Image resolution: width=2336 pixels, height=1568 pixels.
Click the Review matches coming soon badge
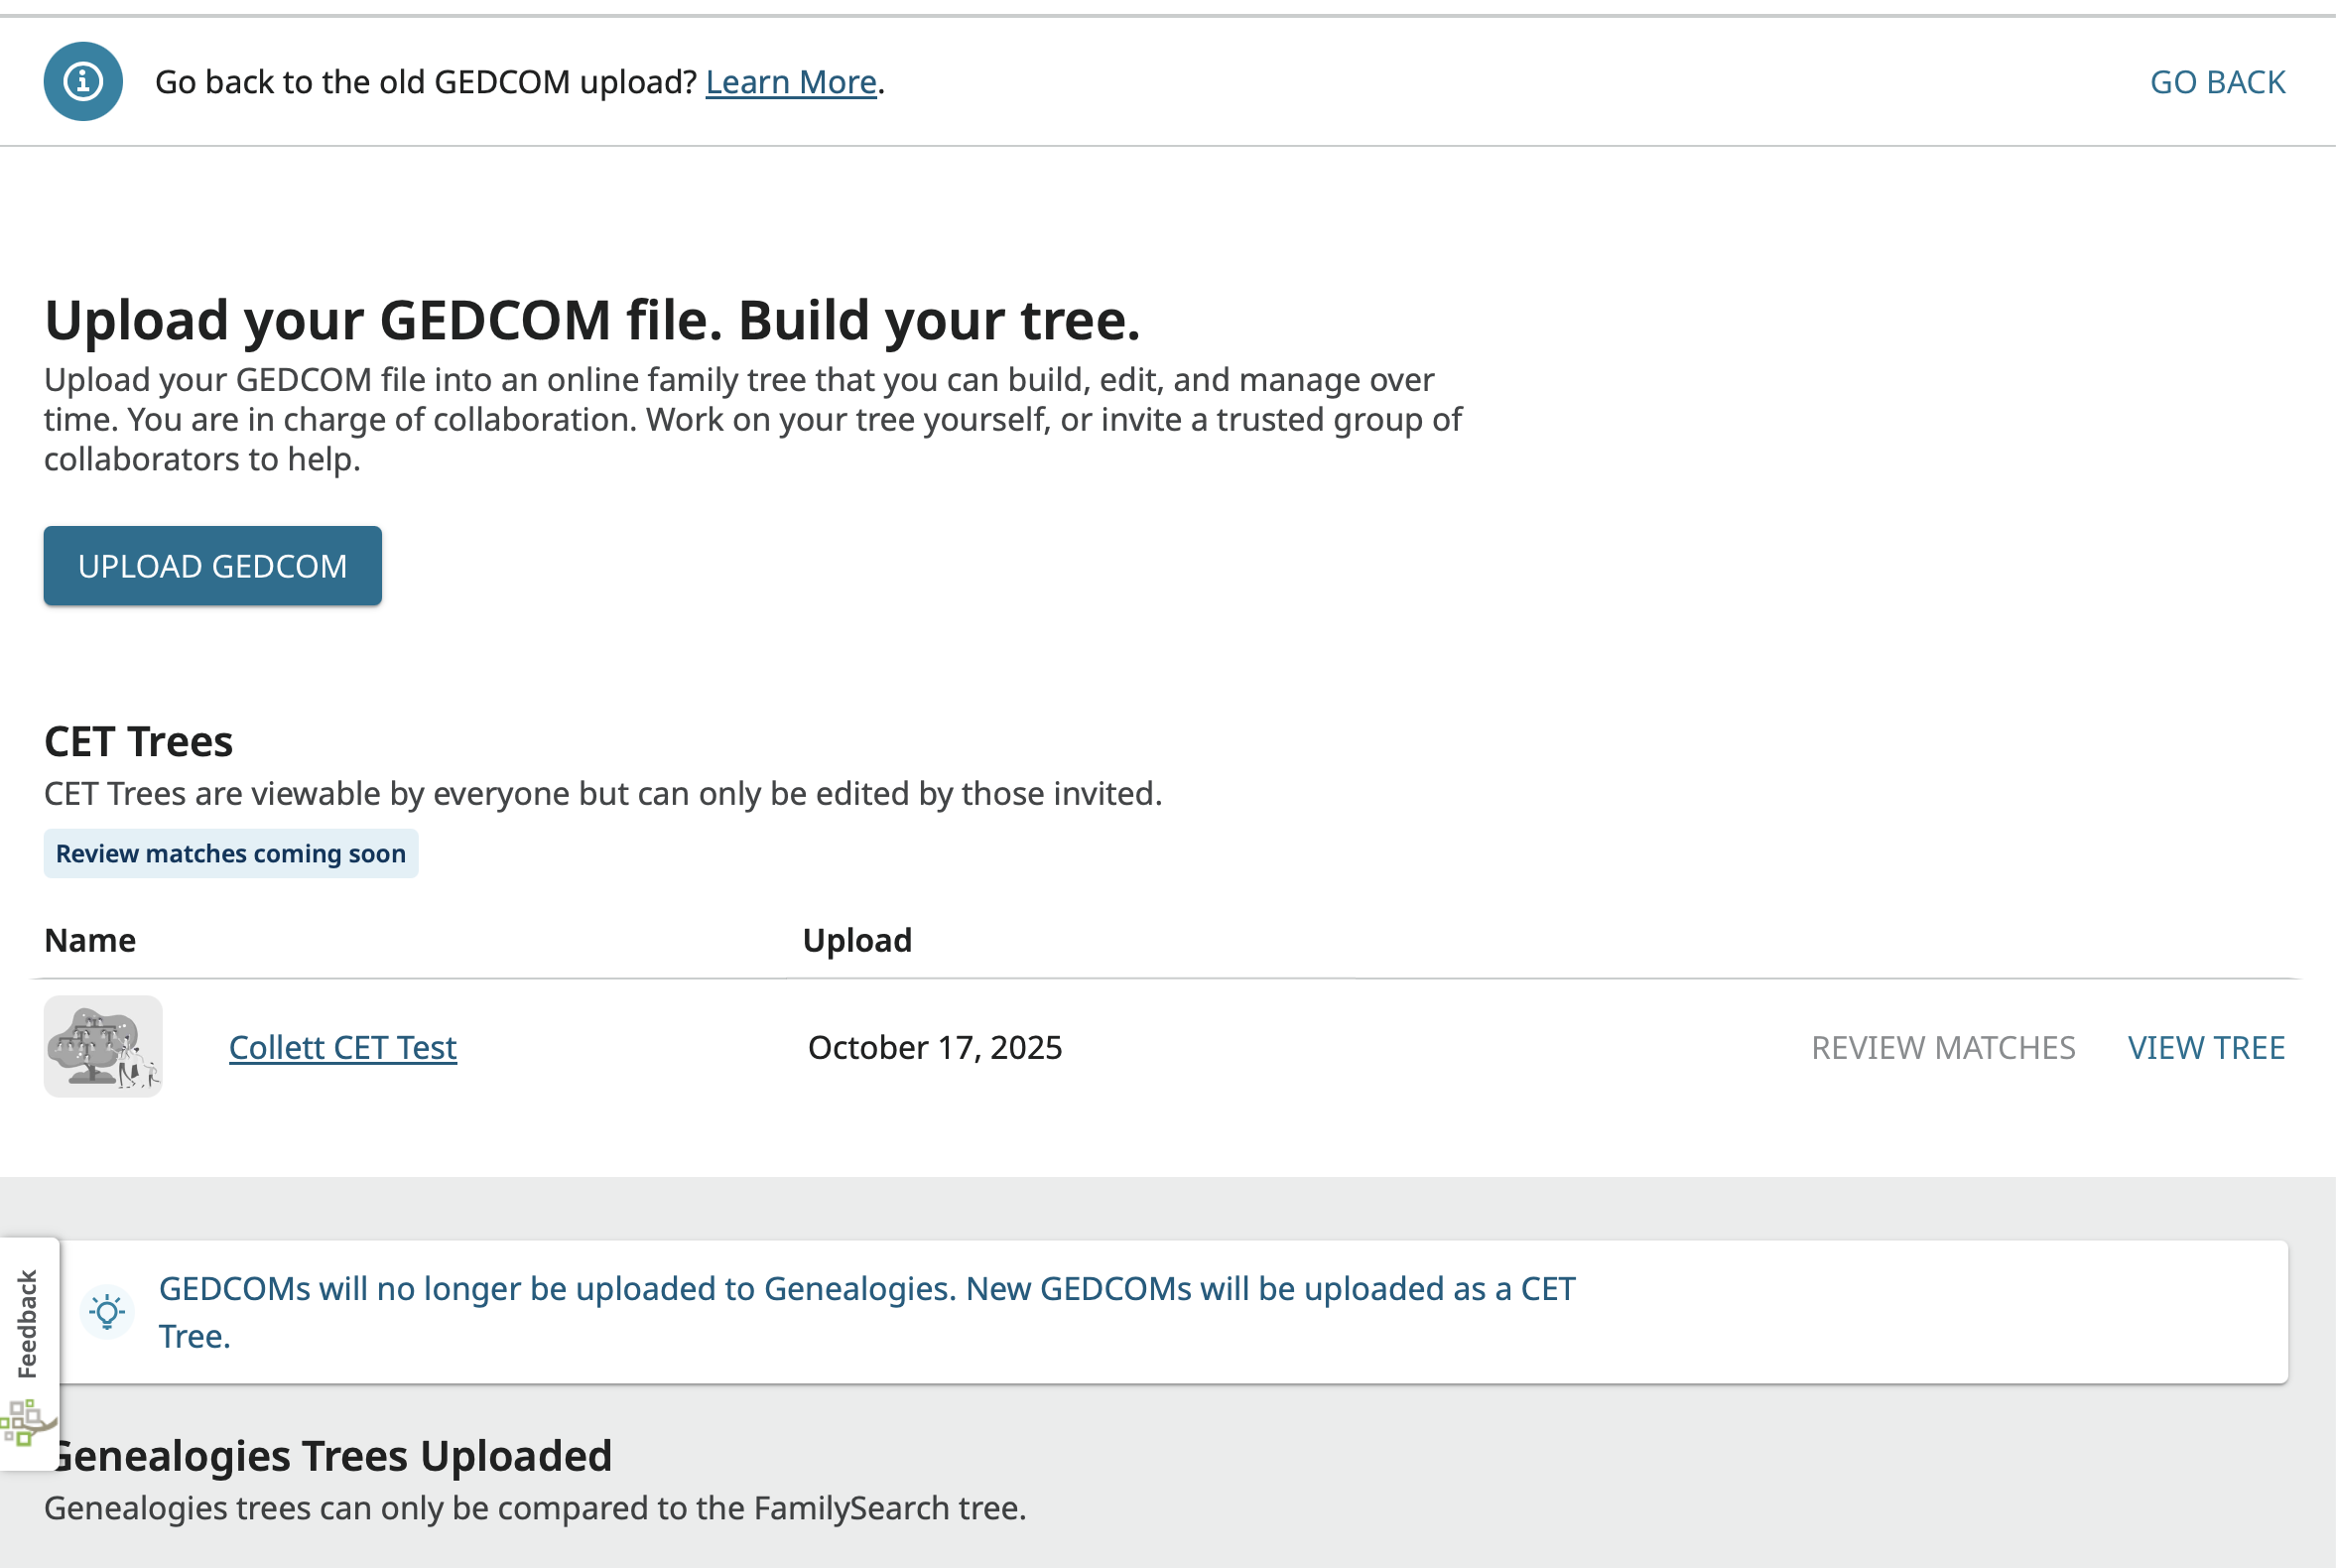click(x=230, y=854)
